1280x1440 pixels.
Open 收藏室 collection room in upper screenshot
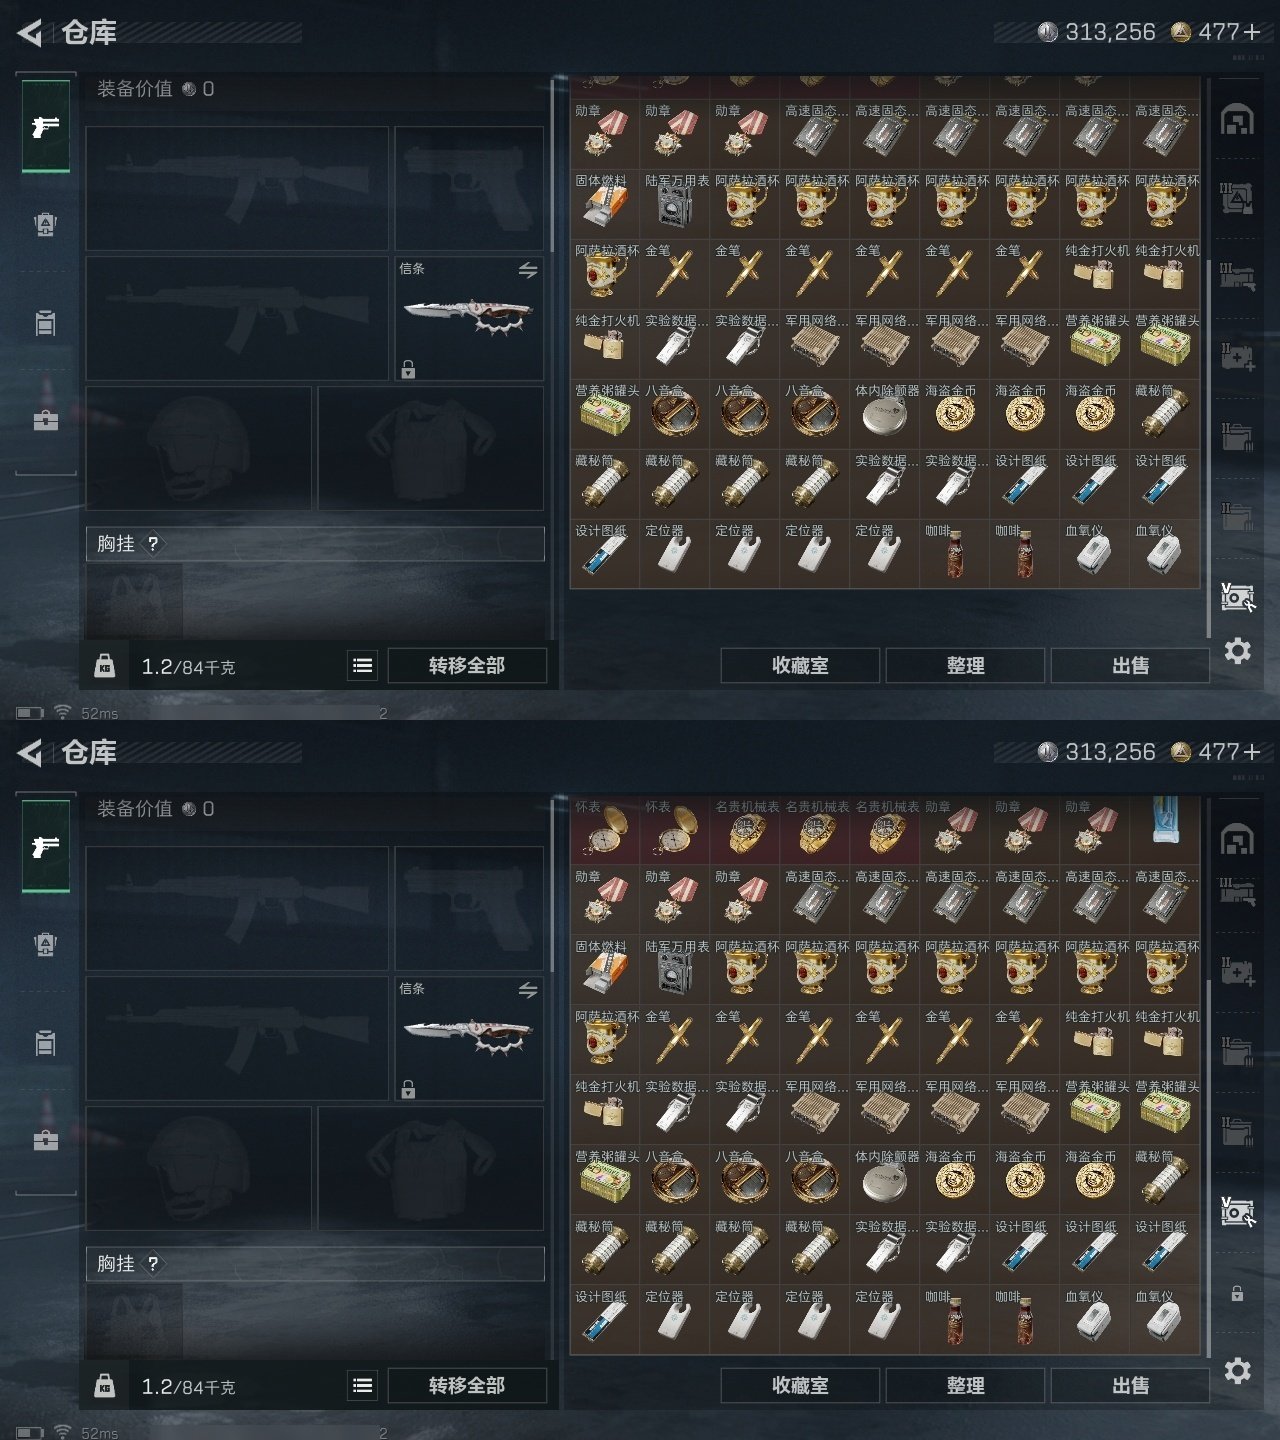point(800,666)
